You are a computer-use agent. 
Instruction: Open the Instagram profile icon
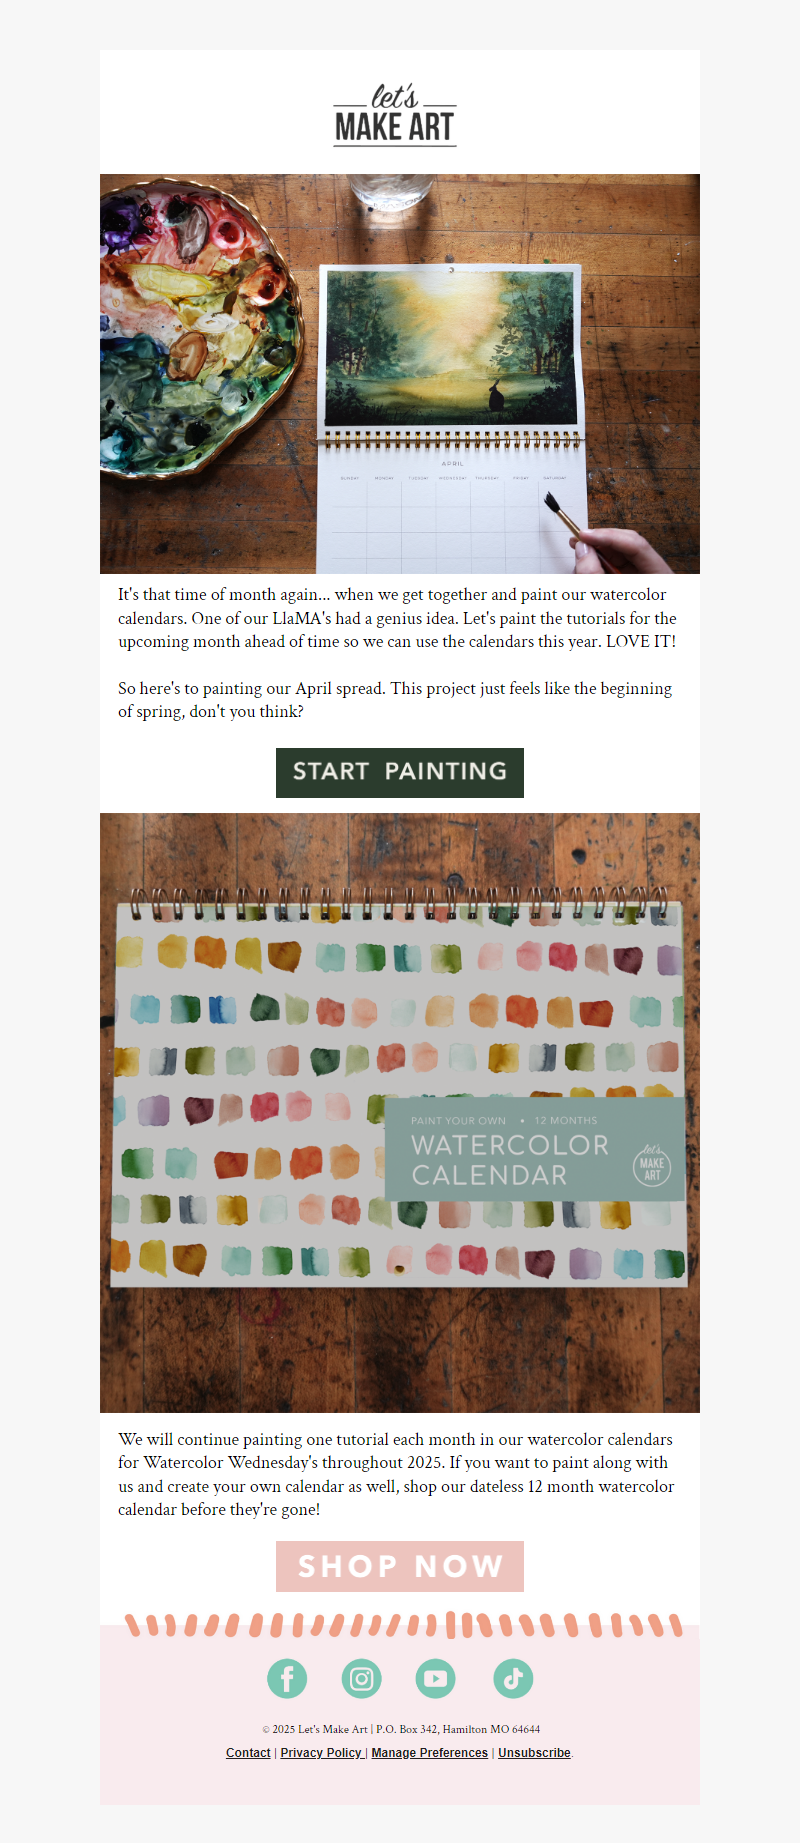[362, 1678]
